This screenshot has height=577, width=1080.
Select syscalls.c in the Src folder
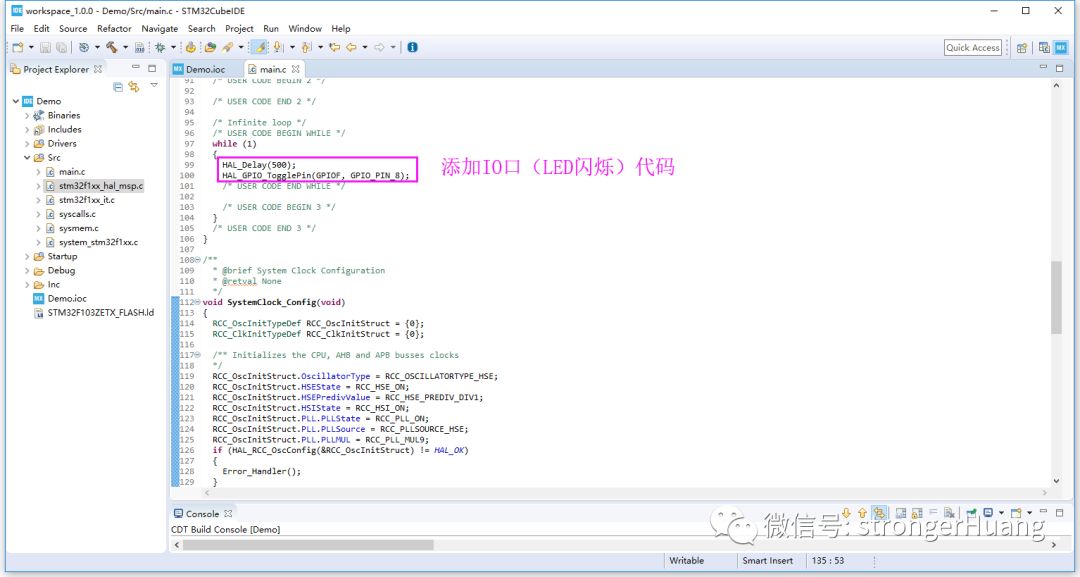(77, 214)
